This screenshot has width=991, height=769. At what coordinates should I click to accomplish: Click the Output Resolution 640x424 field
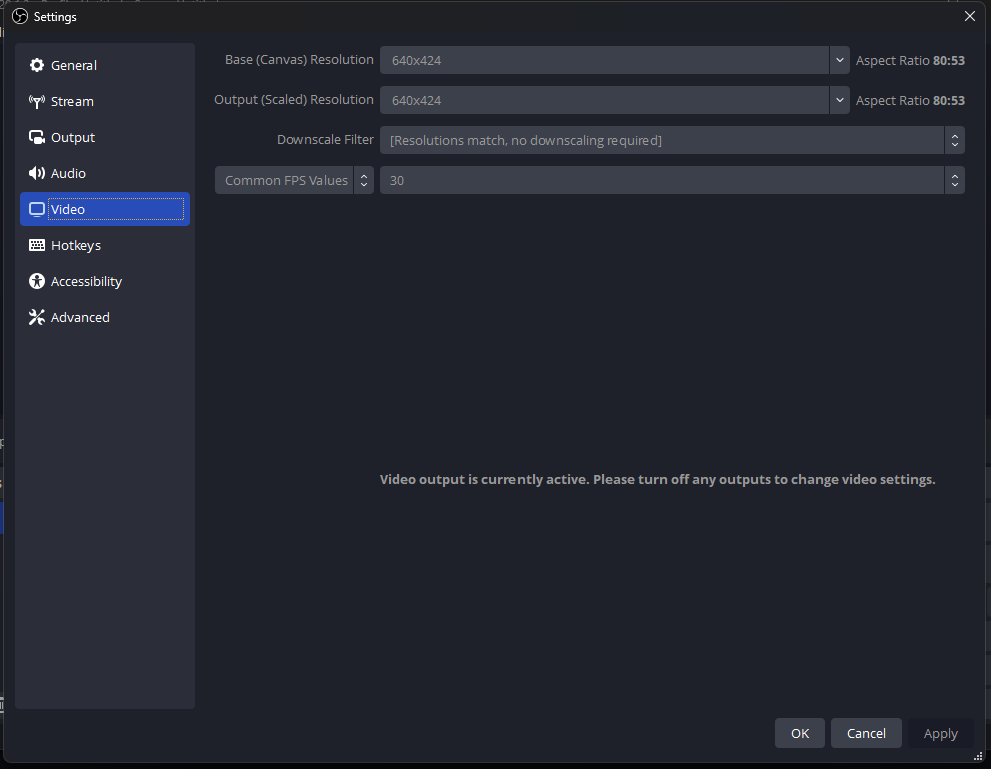[x=604, y=100]
